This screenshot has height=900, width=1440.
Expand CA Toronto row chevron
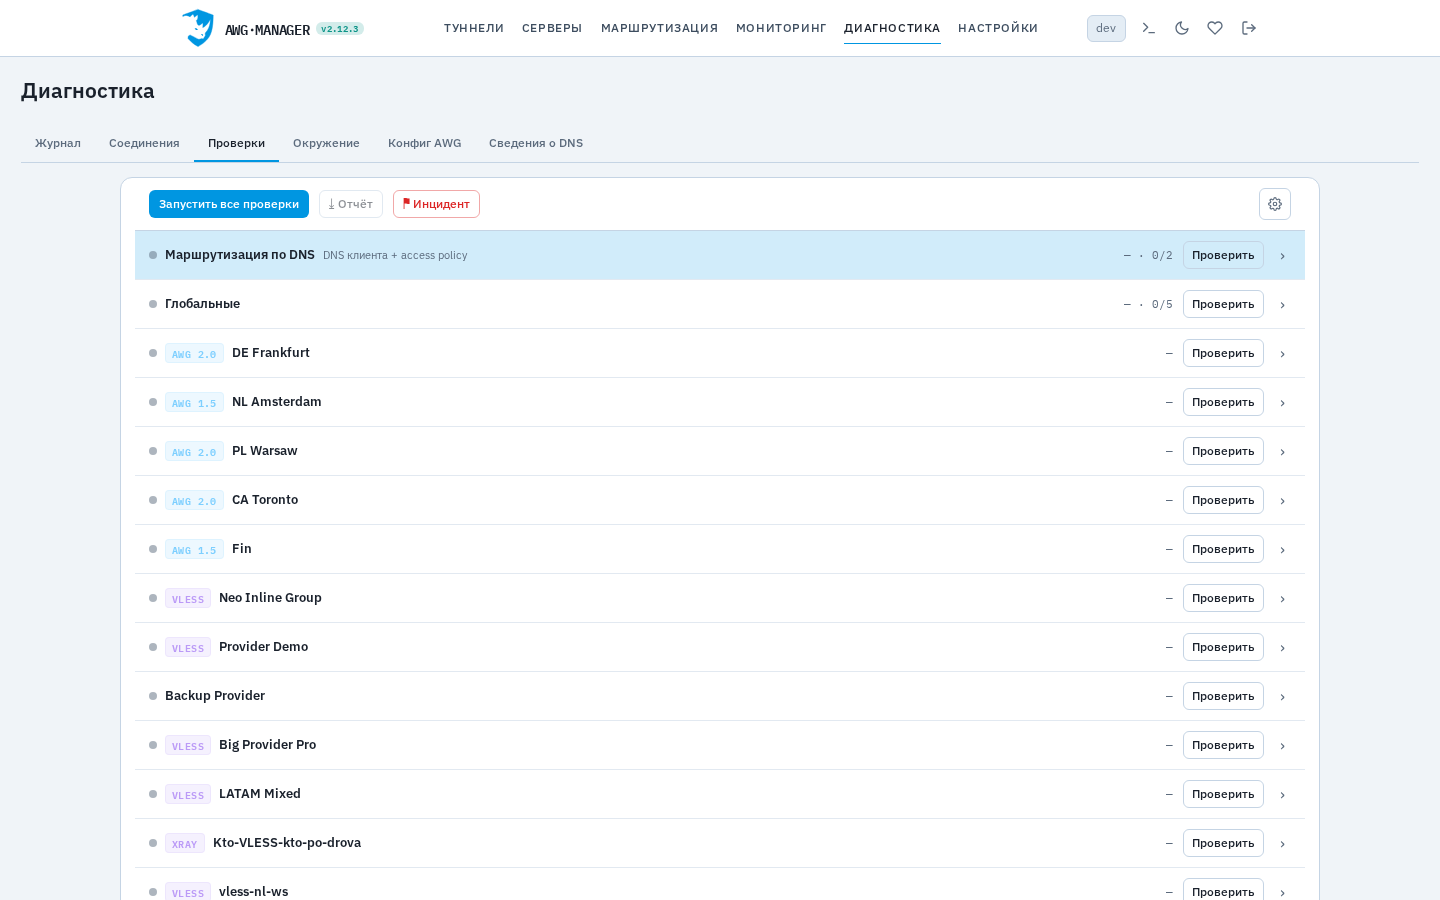pos(1282,501)
